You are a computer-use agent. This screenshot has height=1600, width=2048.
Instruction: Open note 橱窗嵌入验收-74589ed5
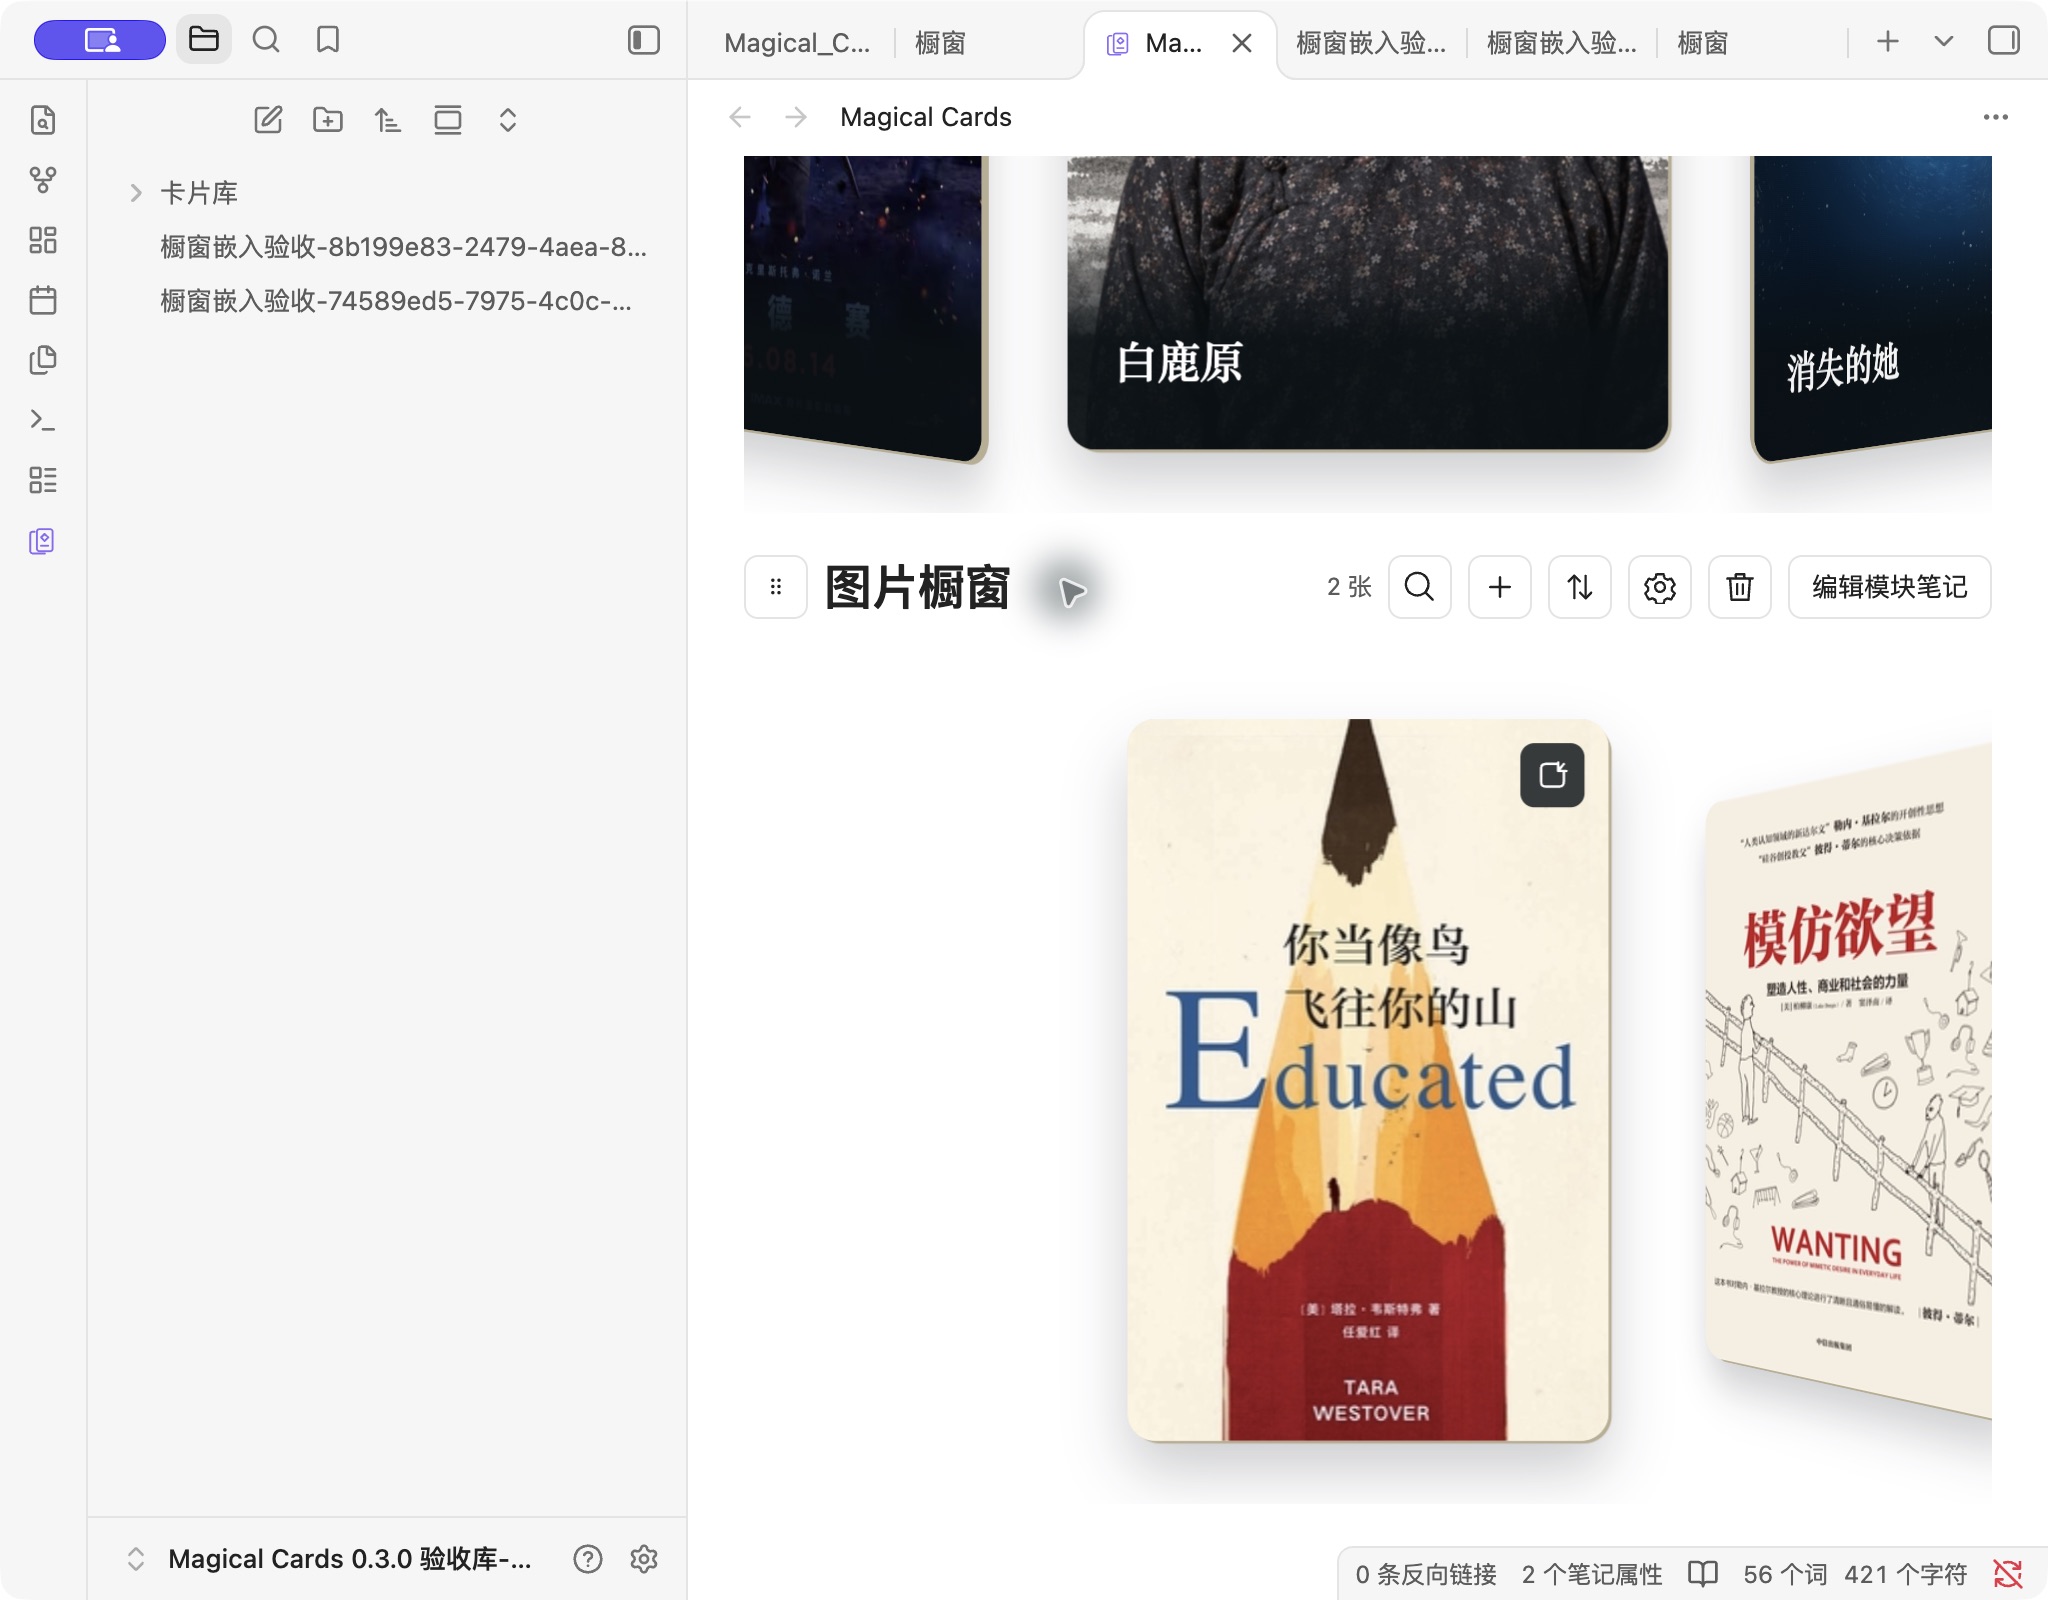pyautogui.click(x=396, y=301)
